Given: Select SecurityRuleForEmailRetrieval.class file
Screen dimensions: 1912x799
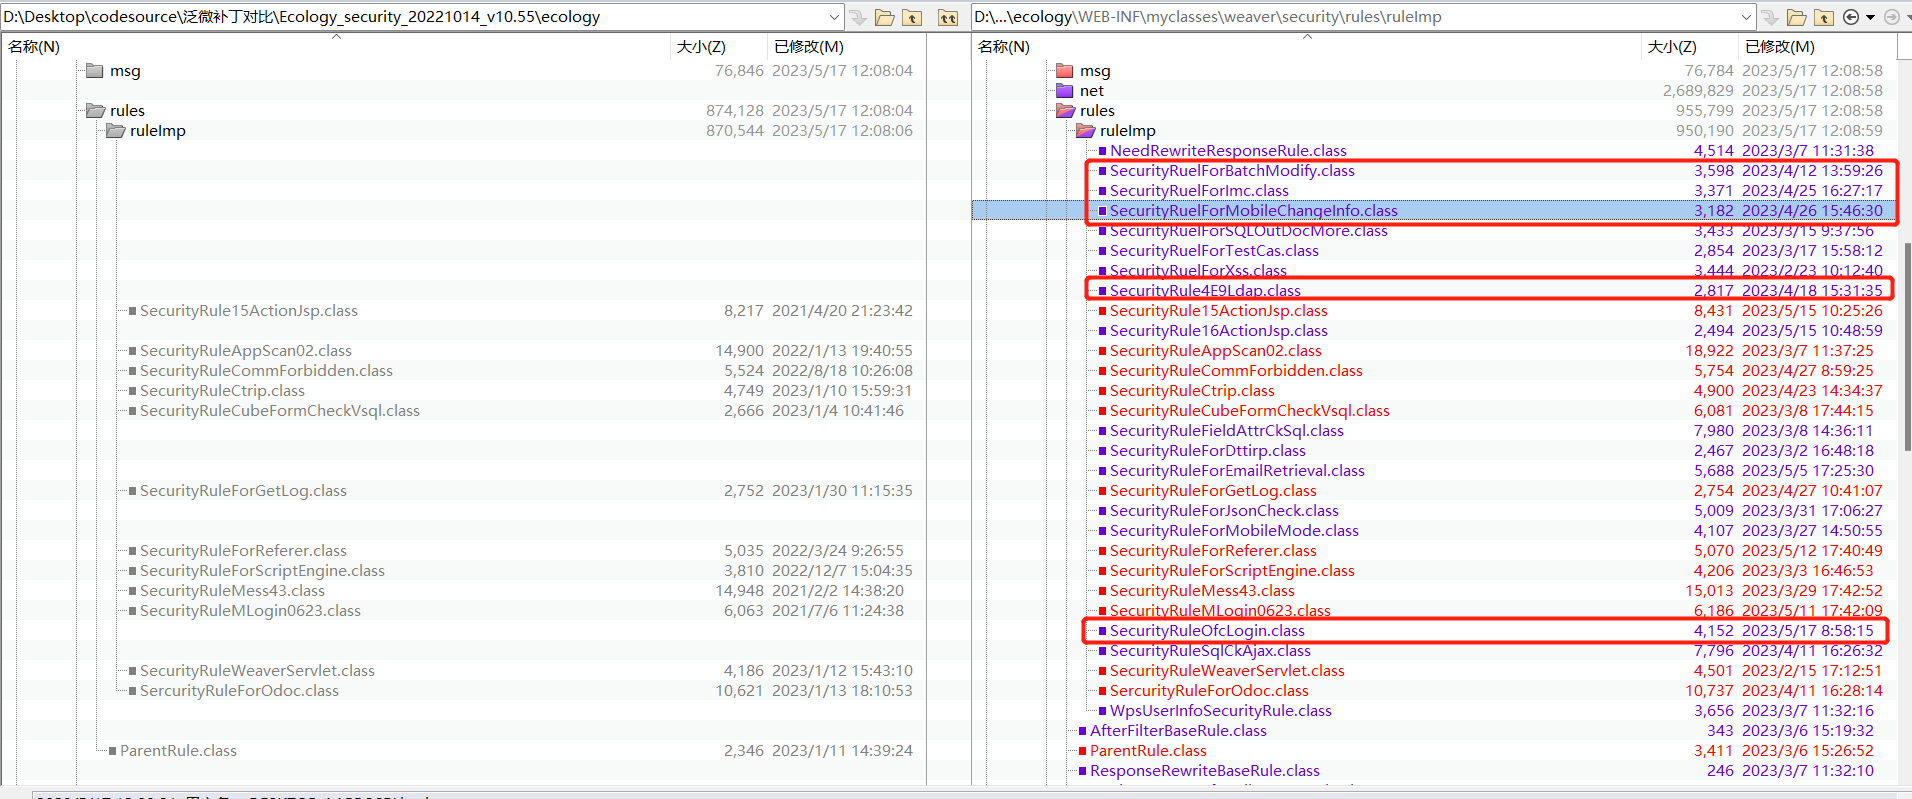Looking at the screenshot, I should (x=1237, y=471).
